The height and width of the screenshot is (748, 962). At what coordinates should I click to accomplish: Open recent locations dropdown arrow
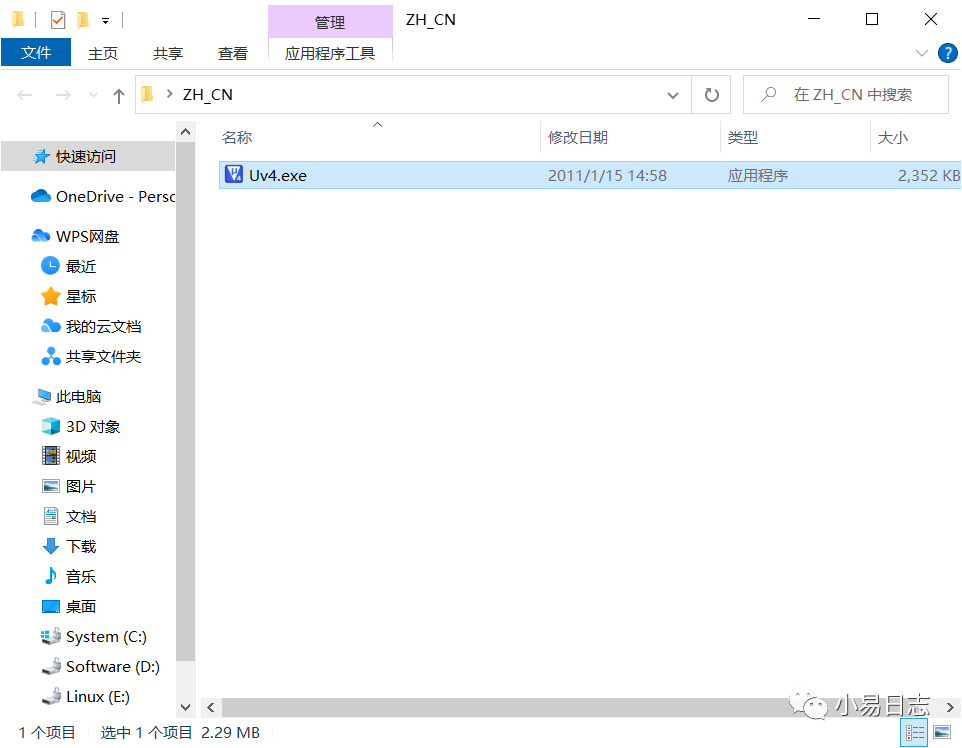[93, 95]
